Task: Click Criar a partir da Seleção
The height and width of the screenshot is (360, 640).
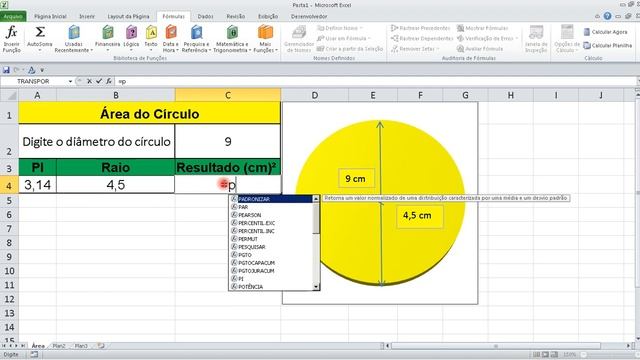Action: click(350, 49)
